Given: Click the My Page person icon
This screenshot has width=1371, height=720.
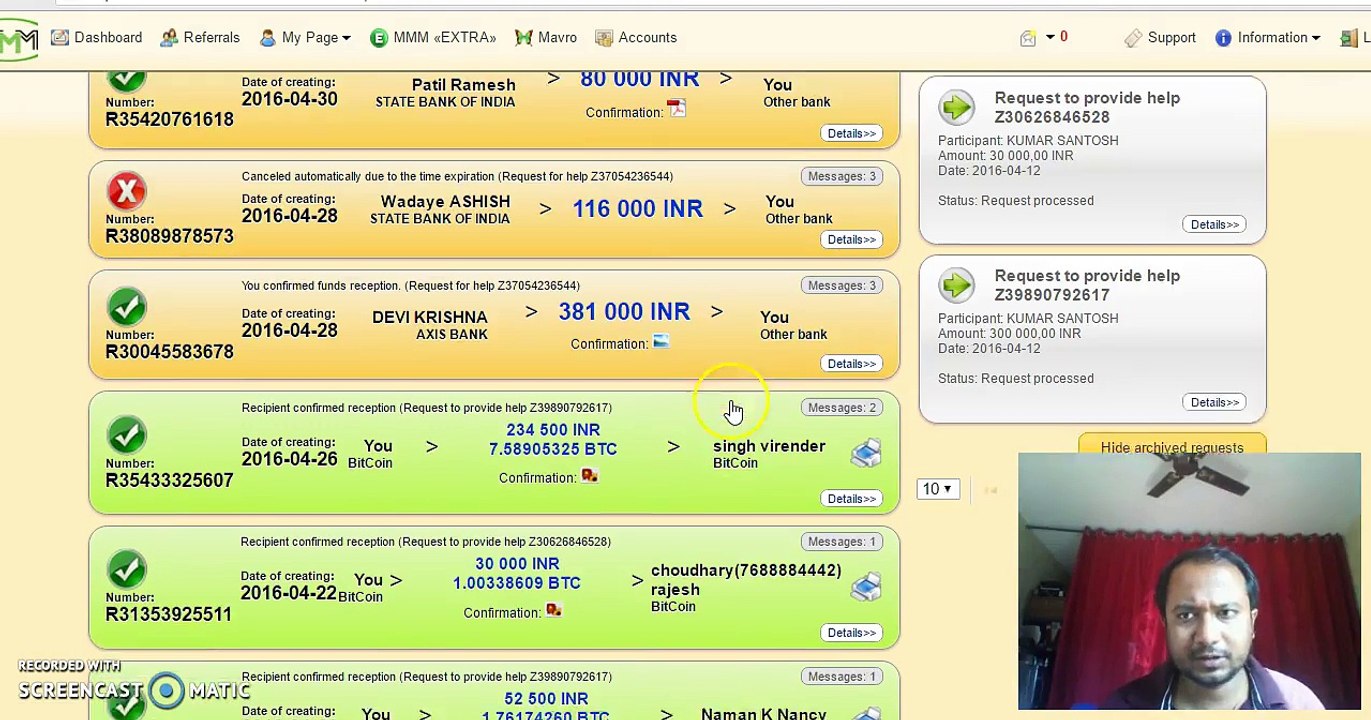Looking at the screenshot, I should pos(267,38).
